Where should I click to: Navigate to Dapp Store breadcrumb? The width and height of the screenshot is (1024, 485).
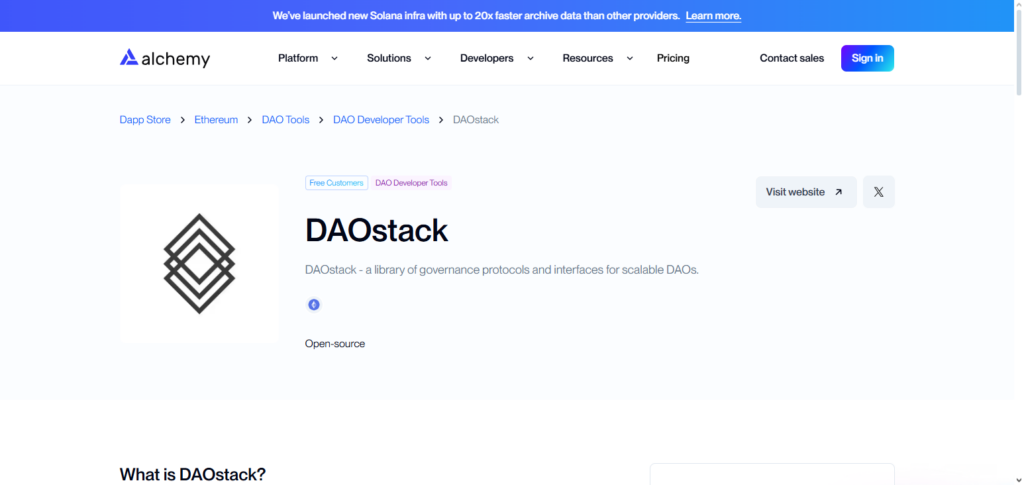click(145, 119)
